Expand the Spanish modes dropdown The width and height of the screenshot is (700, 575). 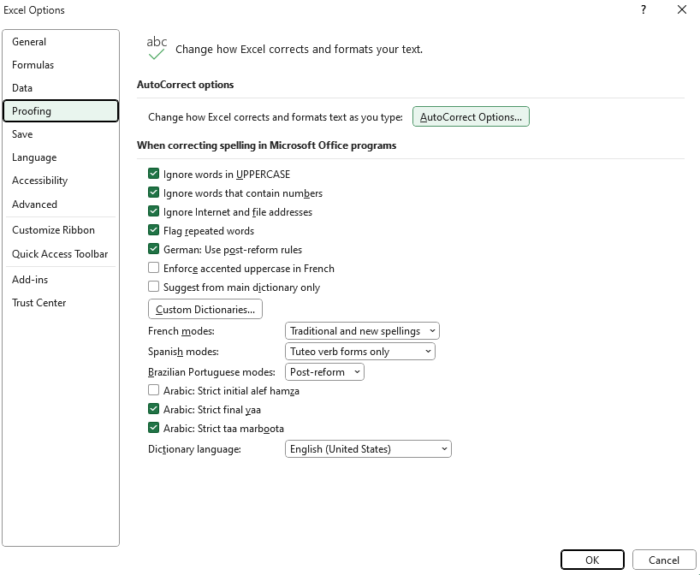point(360,351)
